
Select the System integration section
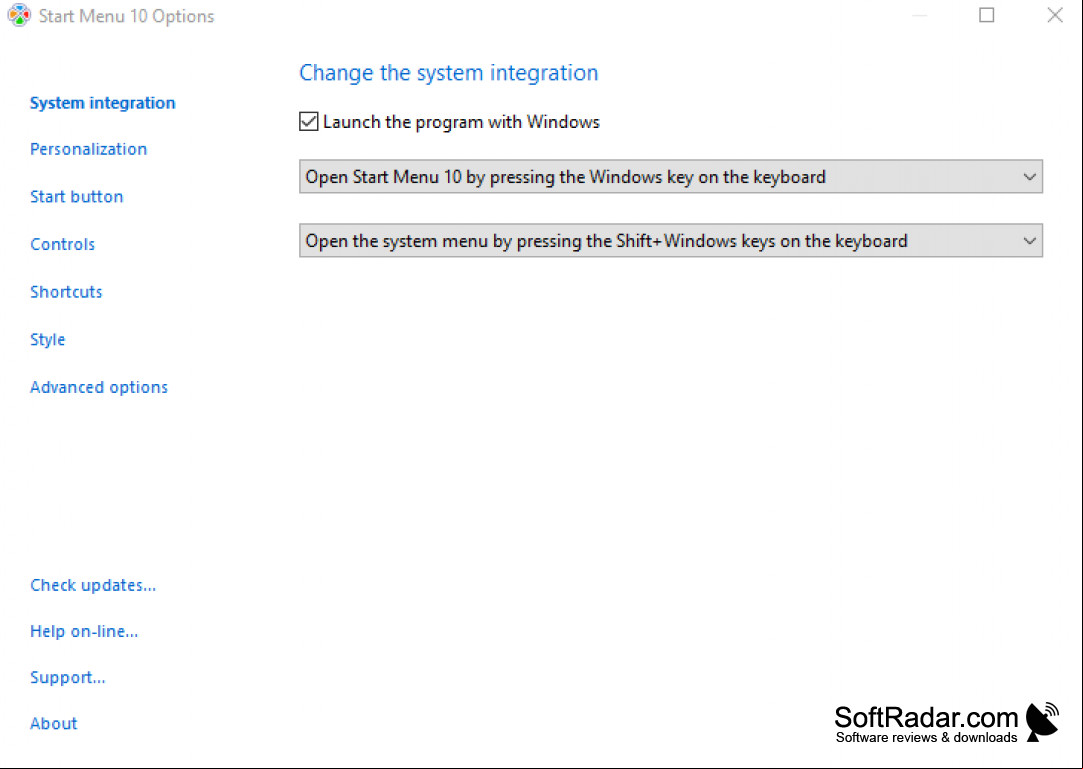(x=102, y=103)
